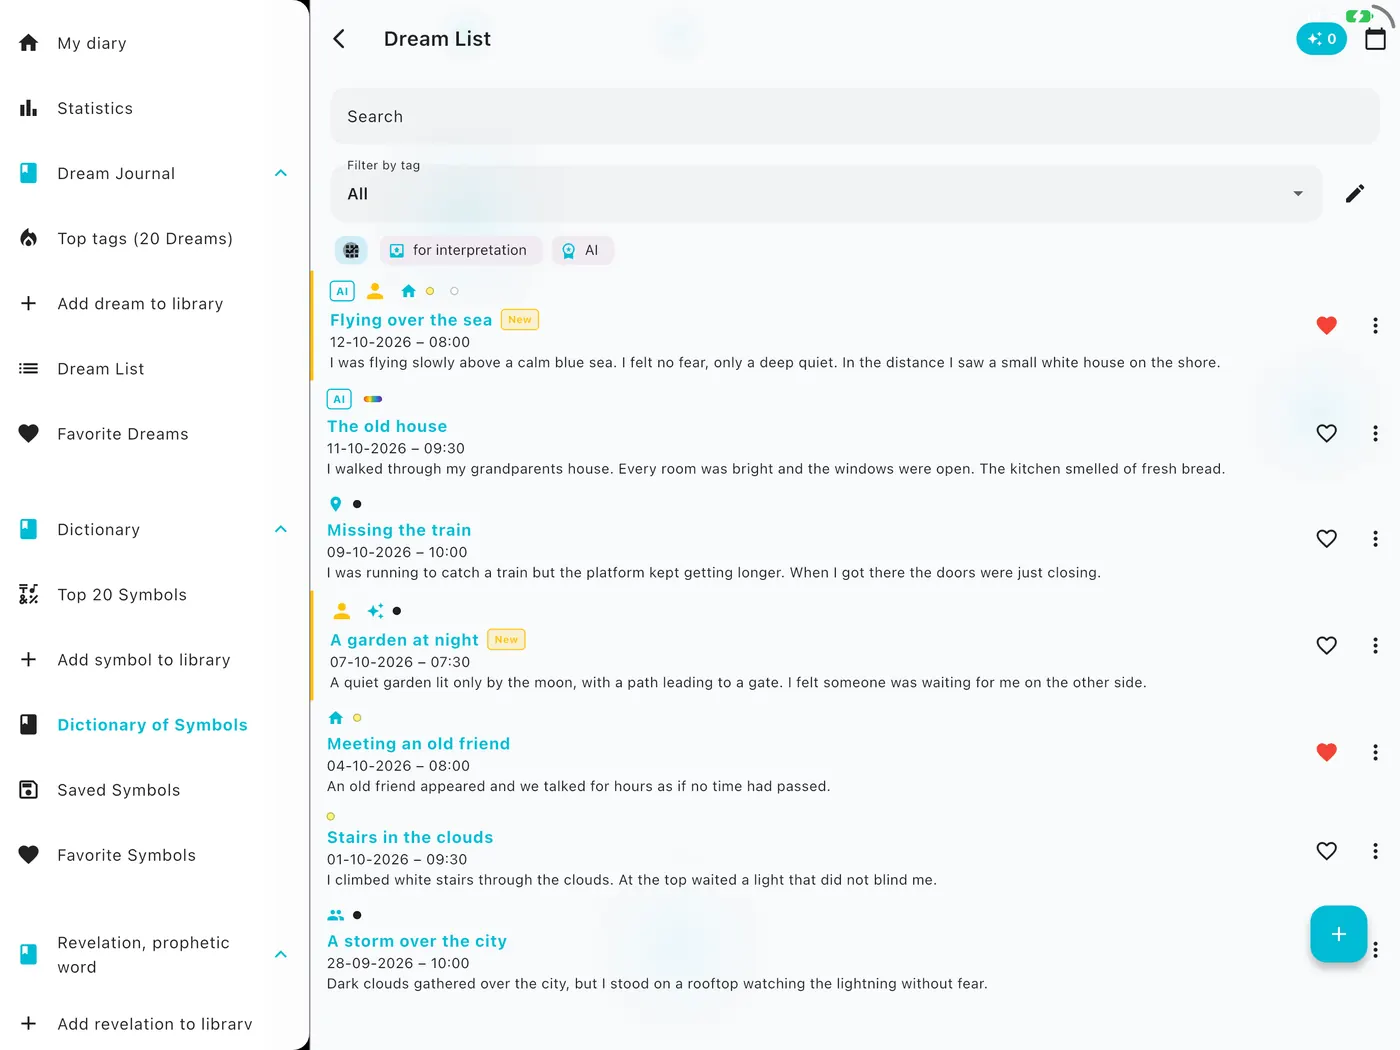Go back using the arrow beside Dream List
Screen dimensions: 1400x1050
tap(339, 39)
